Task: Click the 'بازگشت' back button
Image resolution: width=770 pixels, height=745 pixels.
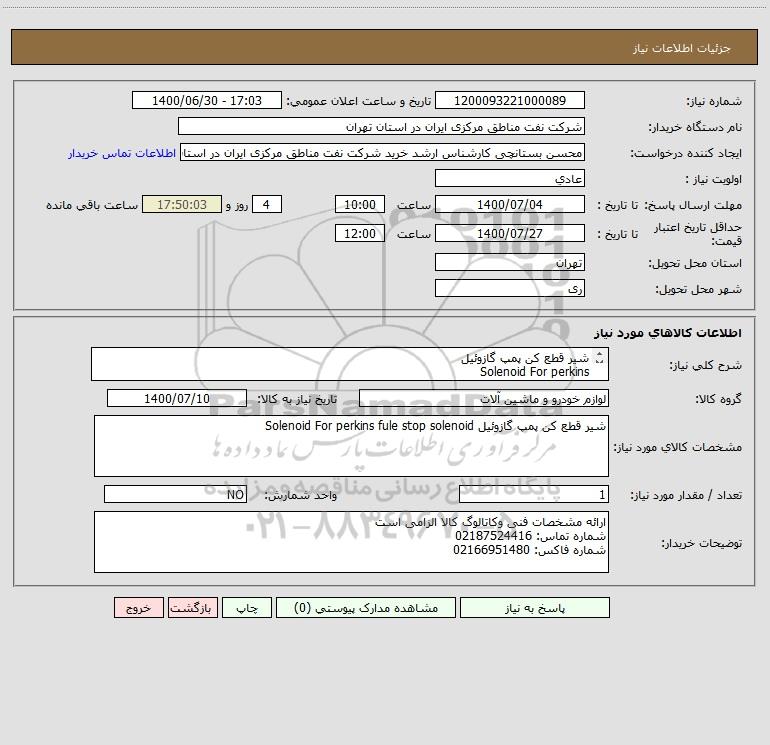Action: tap(192, 607)
